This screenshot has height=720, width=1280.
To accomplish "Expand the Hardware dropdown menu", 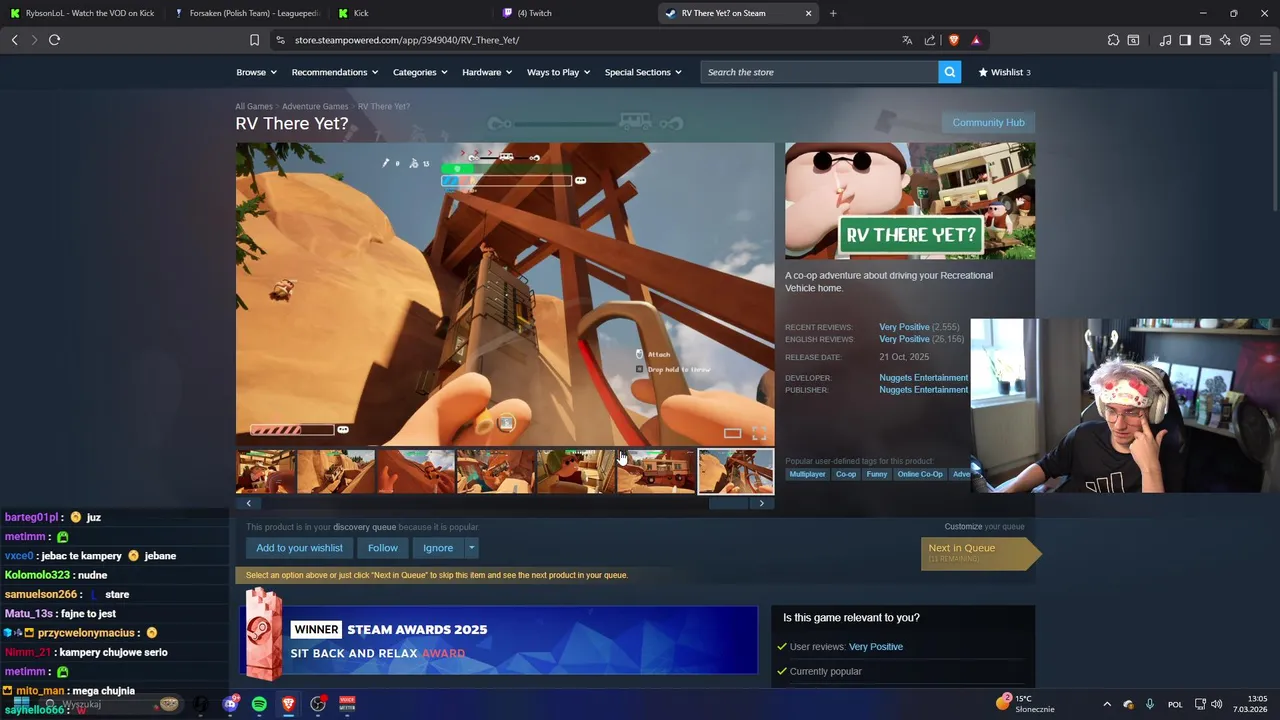I will tap(487, 72).
